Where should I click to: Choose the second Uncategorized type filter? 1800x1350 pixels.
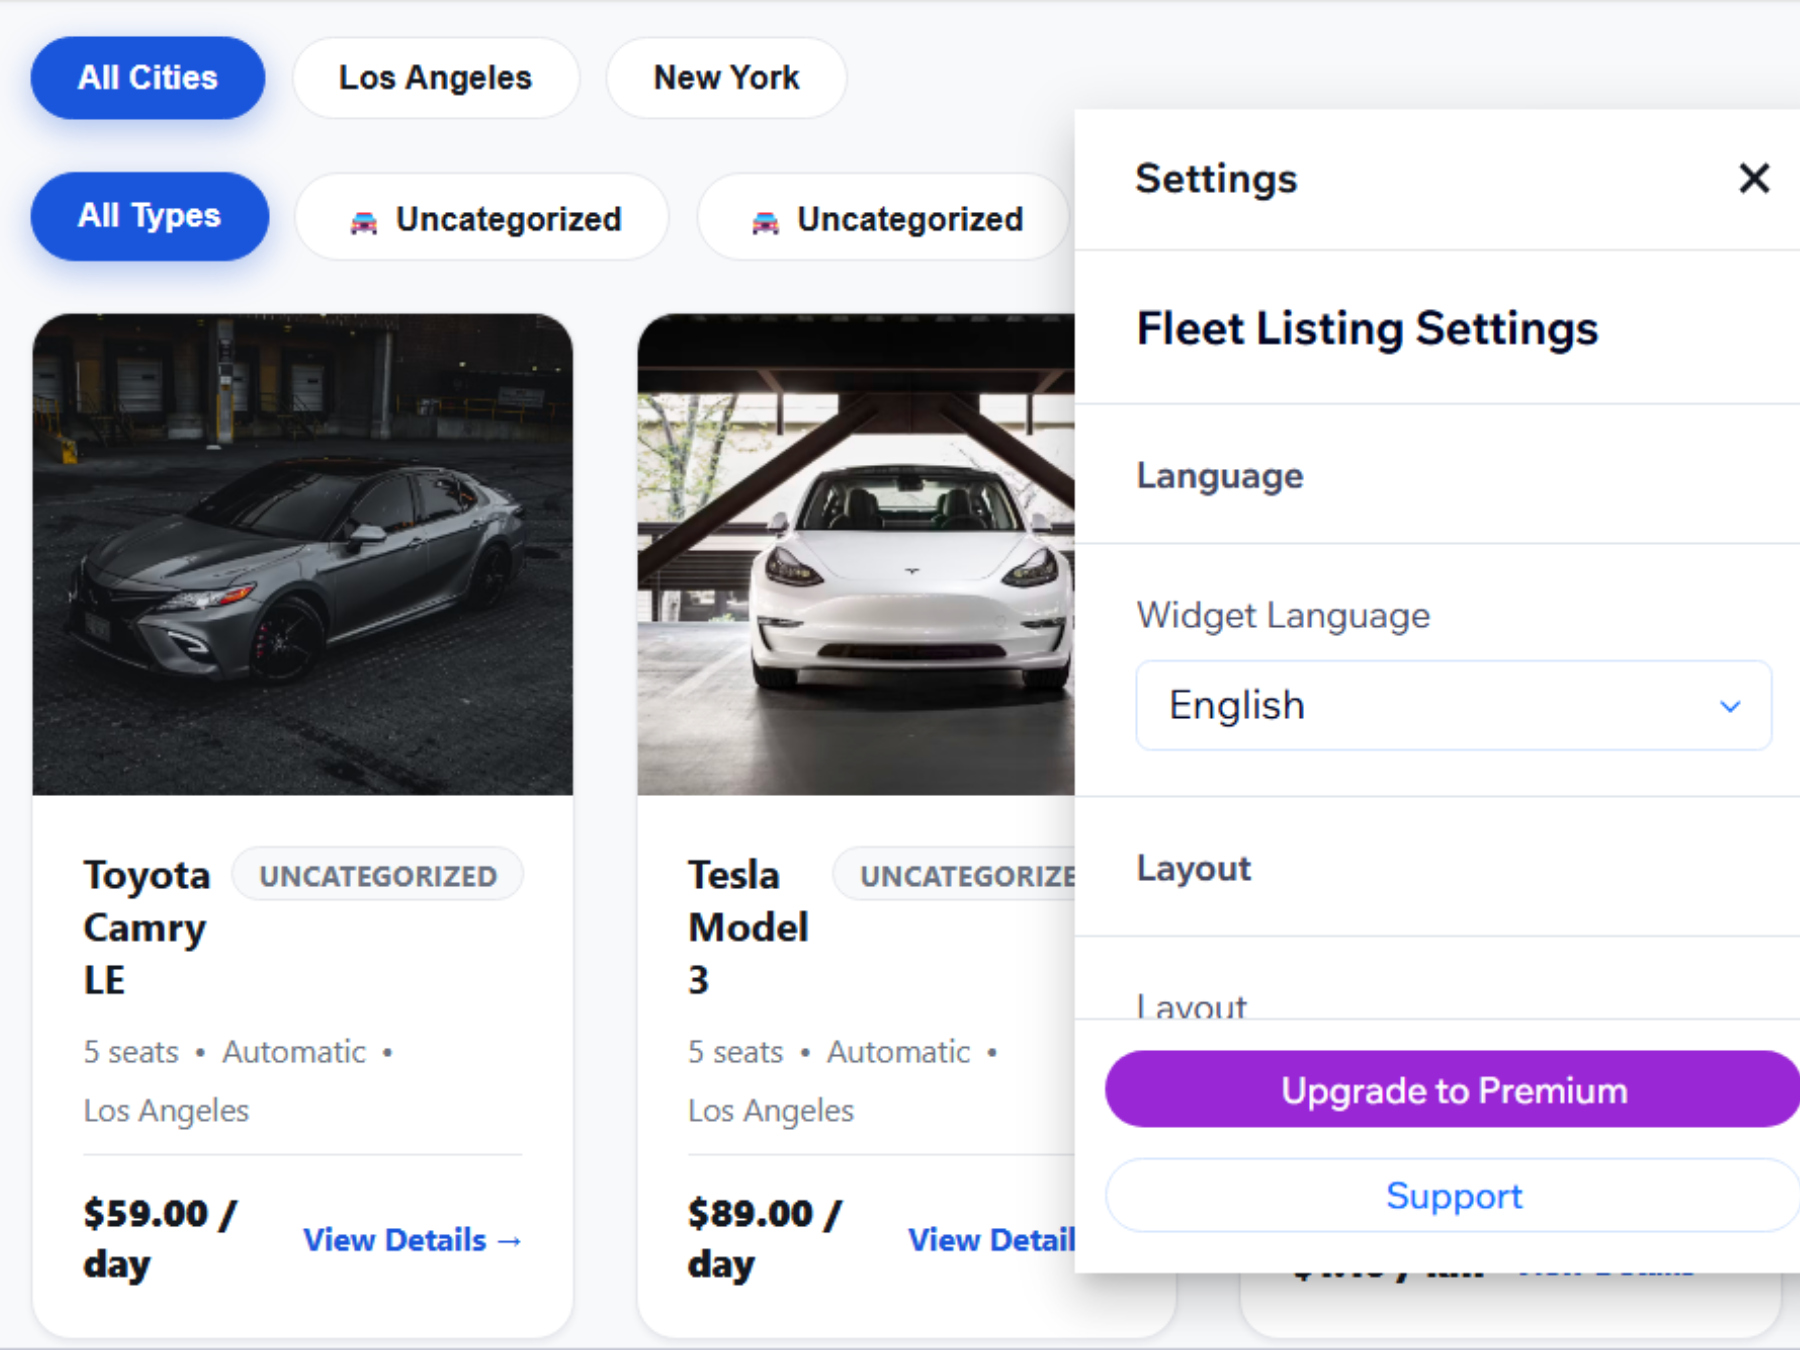pyautogui.click(x=883, y=217)
